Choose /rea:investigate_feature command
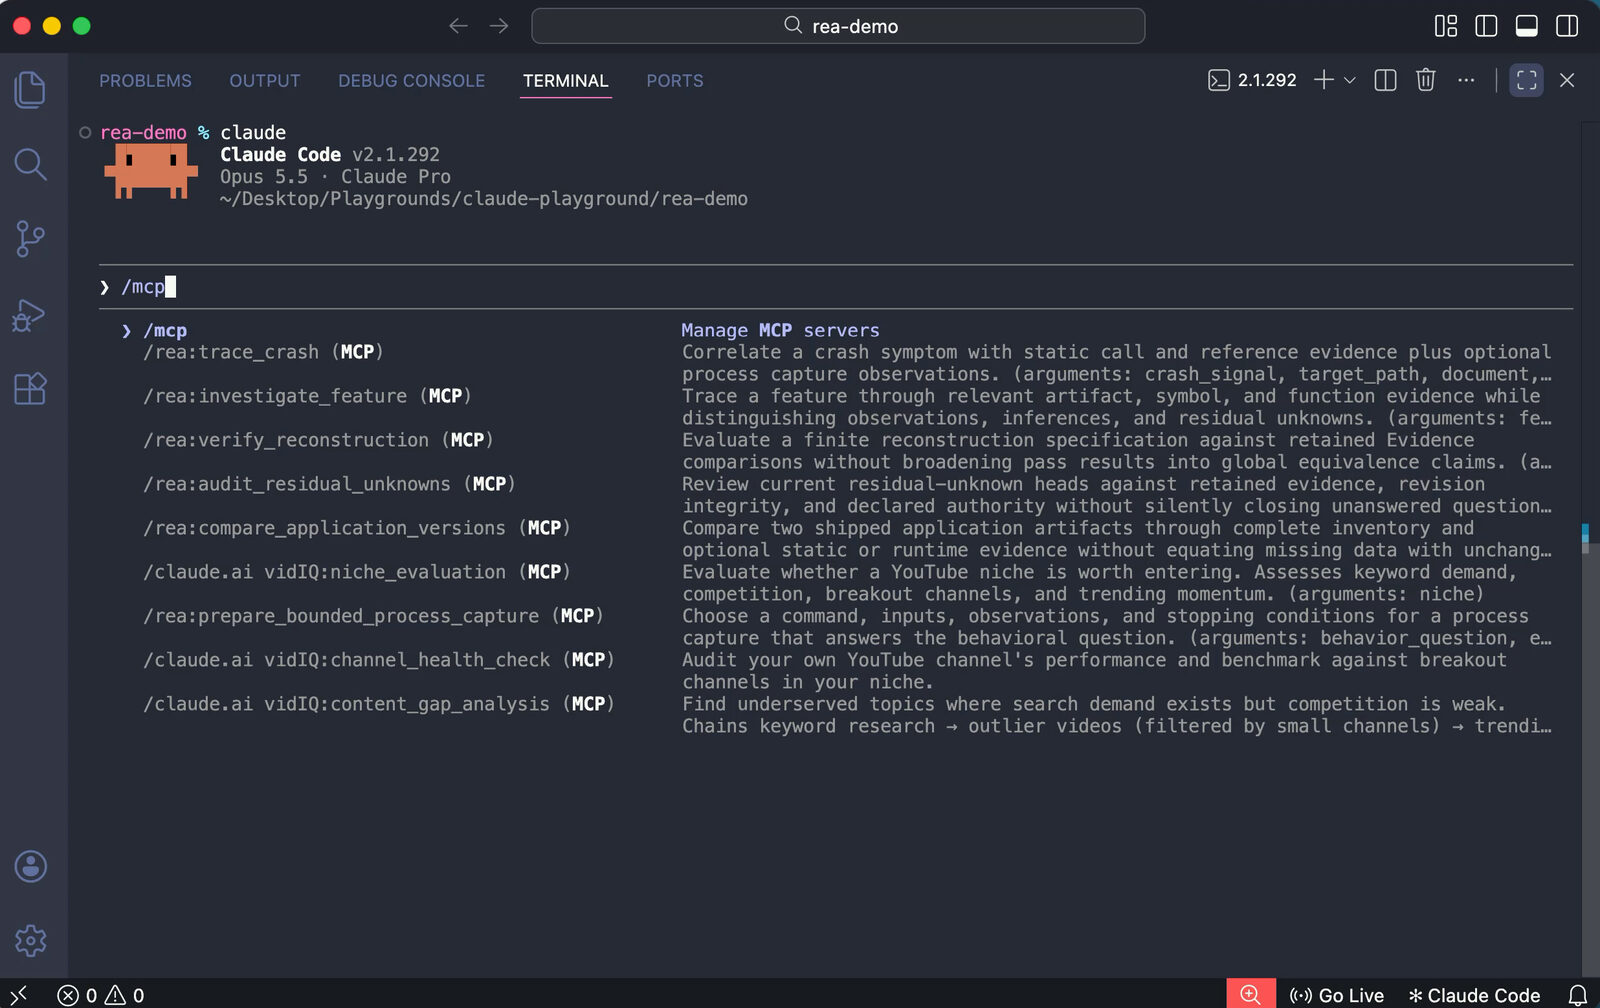Image resolution: width=1600 pixels, height=1008 pixels. 307,396
